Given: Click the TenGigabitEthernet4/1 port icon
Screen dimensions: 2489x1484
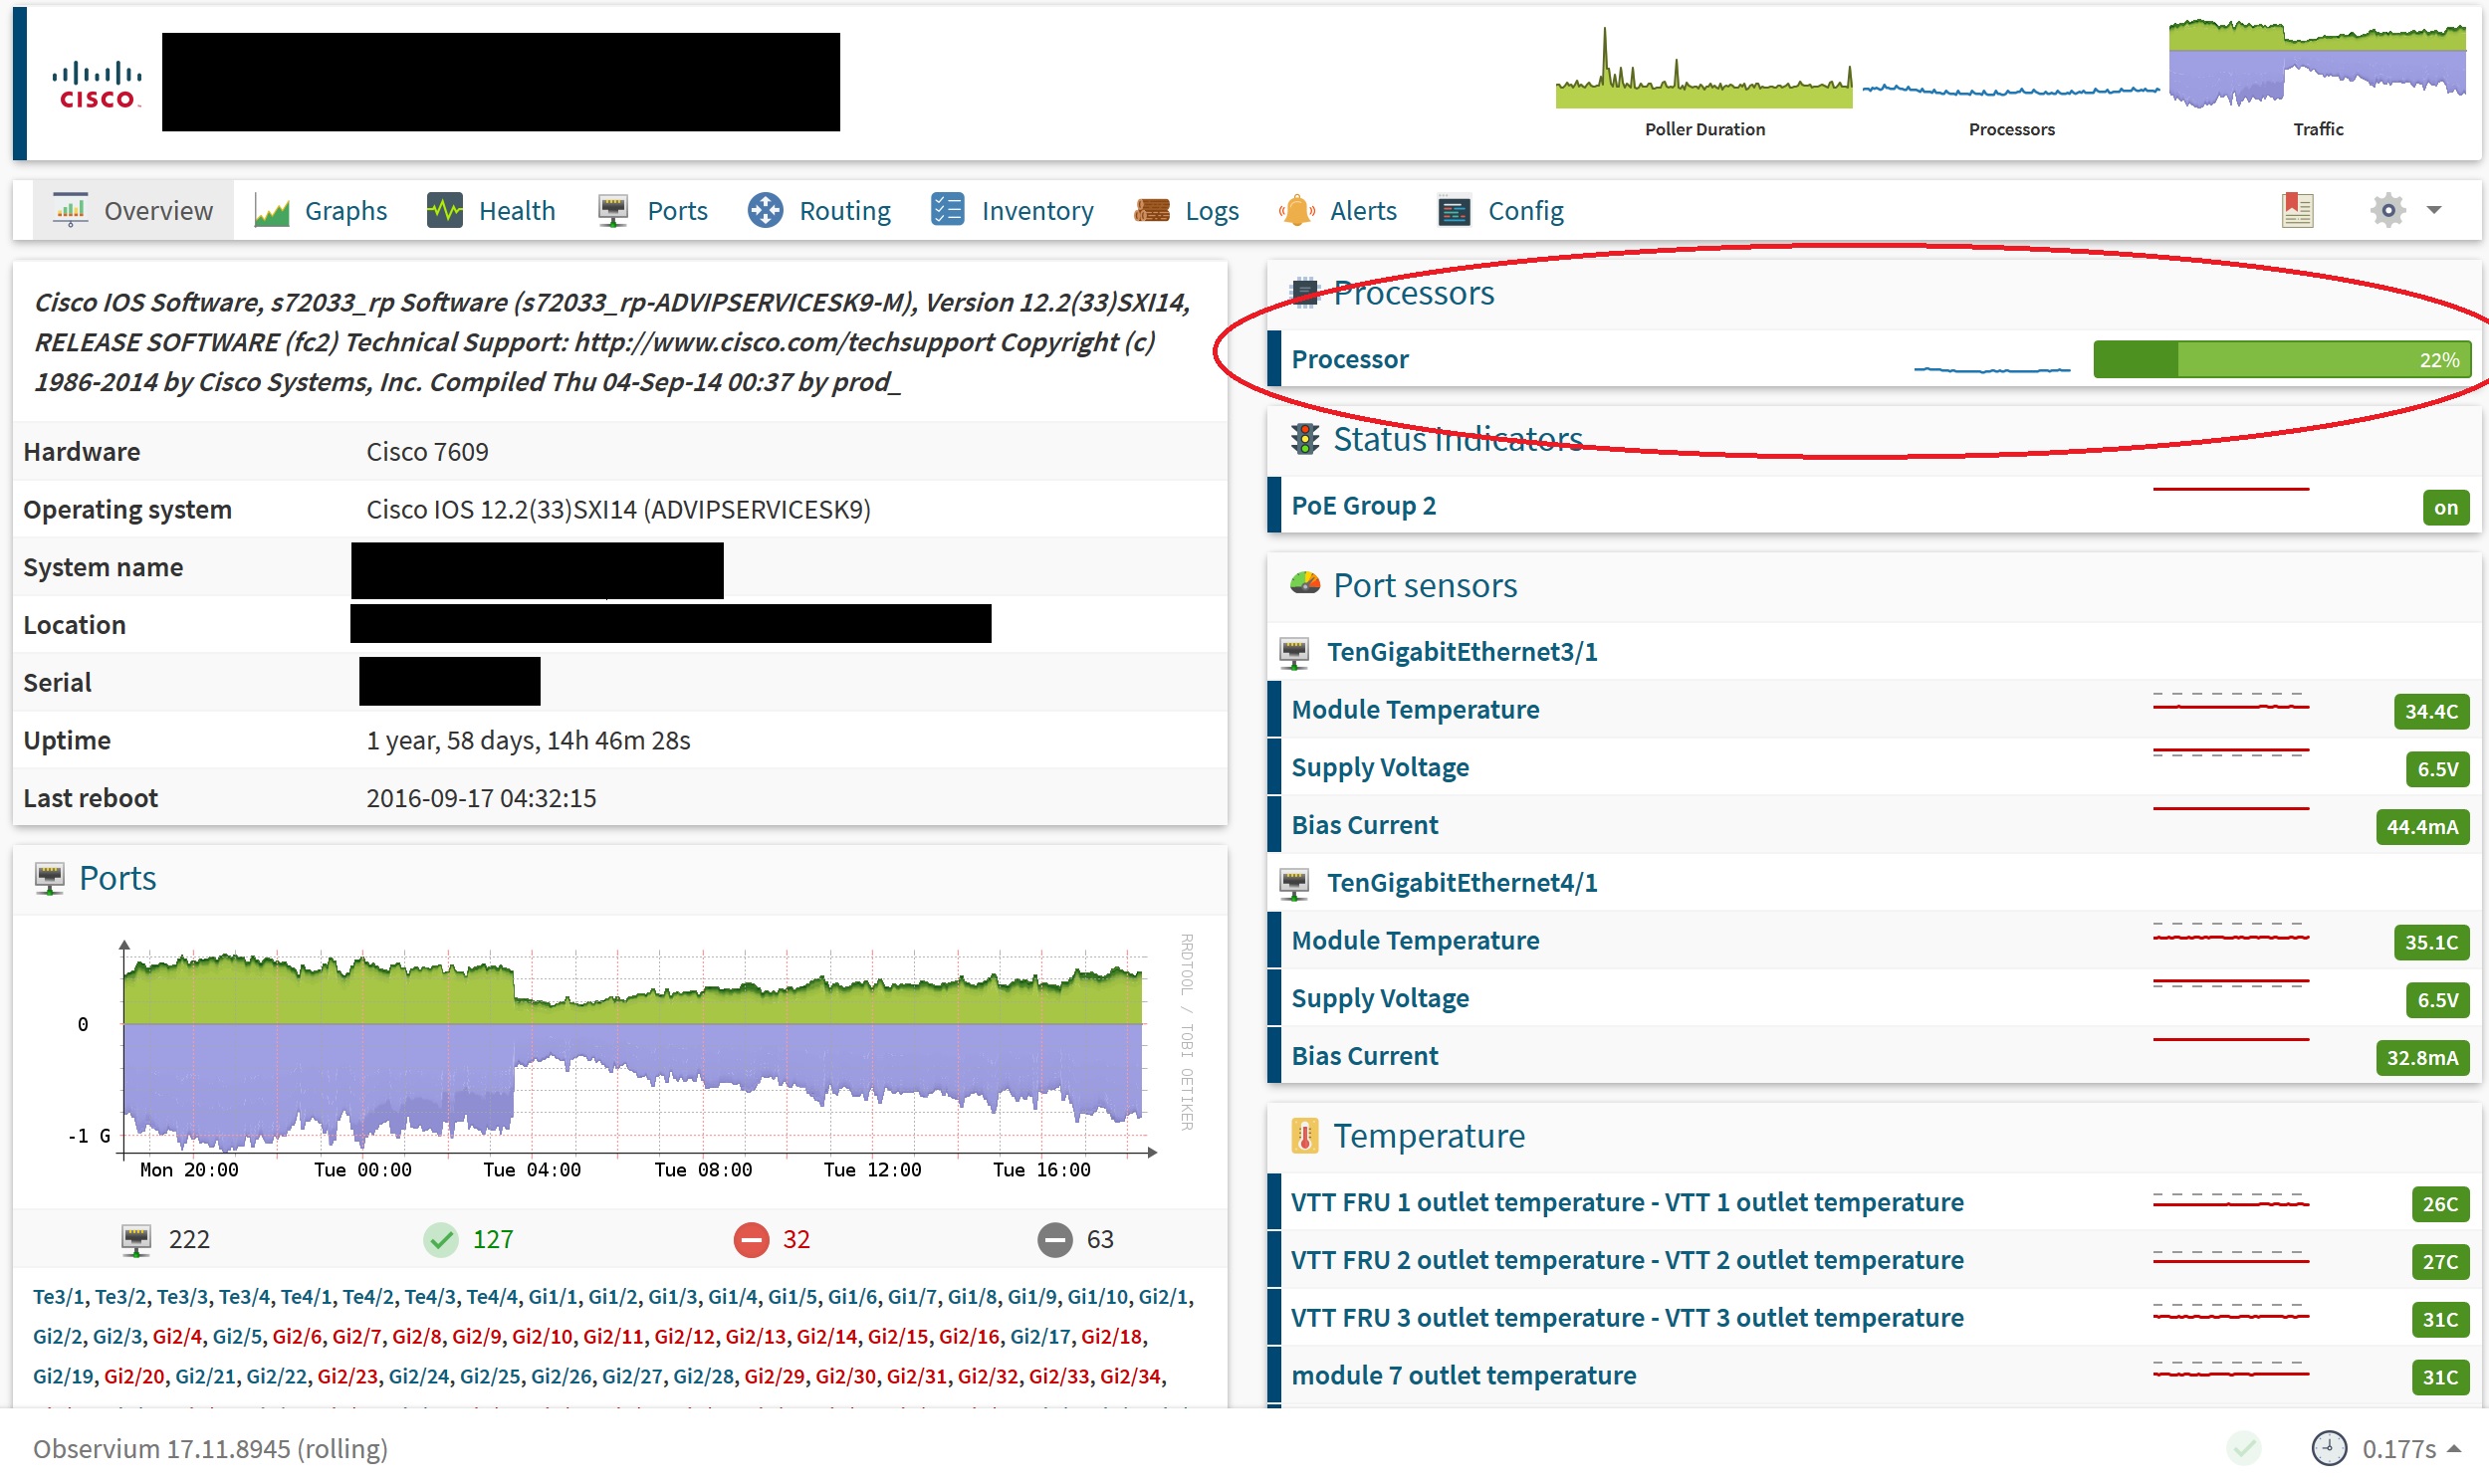Looking at the screenshot, I should (1294, 884).
